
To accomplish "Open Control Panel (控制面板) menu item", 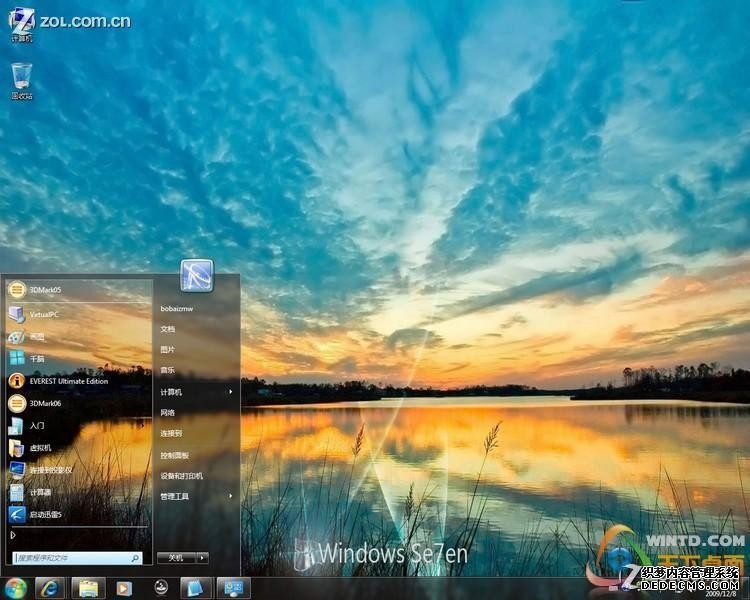I will click(174, 455).
